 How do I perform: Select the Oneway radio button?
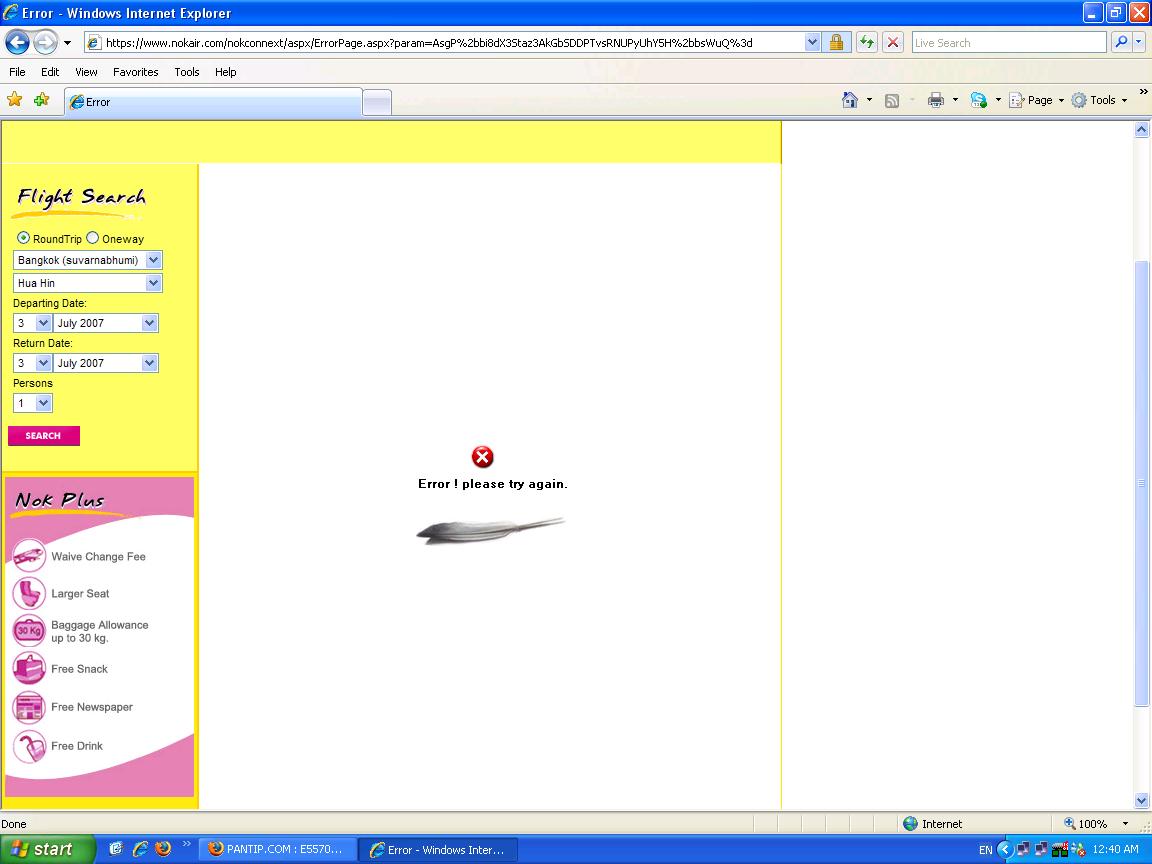(x=93, y=238)
